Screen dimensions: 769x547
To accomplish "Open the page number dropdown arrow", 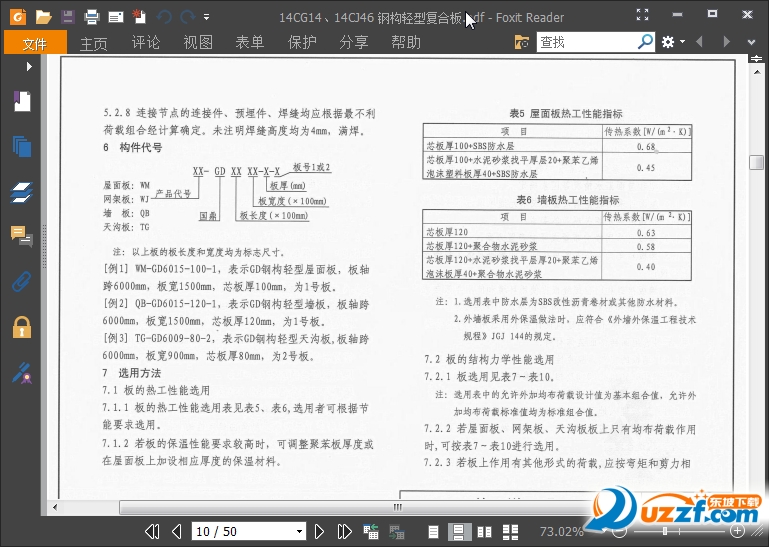I will [x=299, y=531].
